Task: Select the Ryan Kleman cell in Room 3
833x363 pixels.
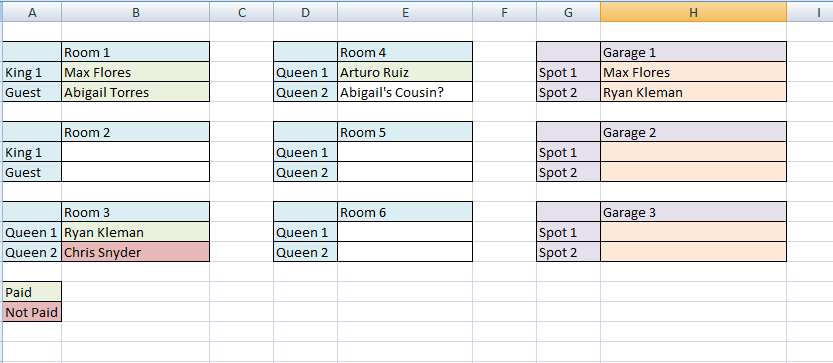Action: click(135, 232)
